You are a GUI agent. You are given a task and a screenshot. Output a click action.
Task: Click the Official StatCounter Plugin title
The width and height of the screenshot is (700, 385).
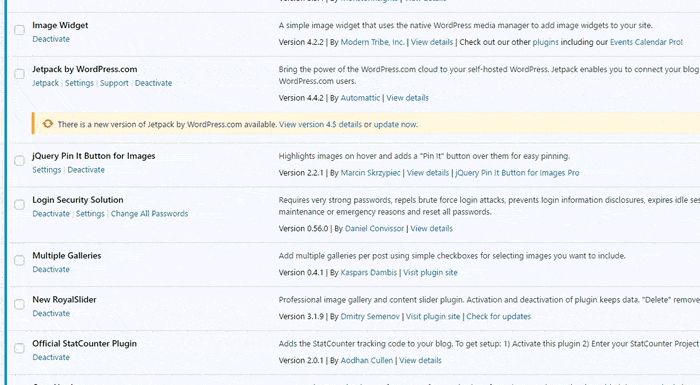(x=84, y=343)
